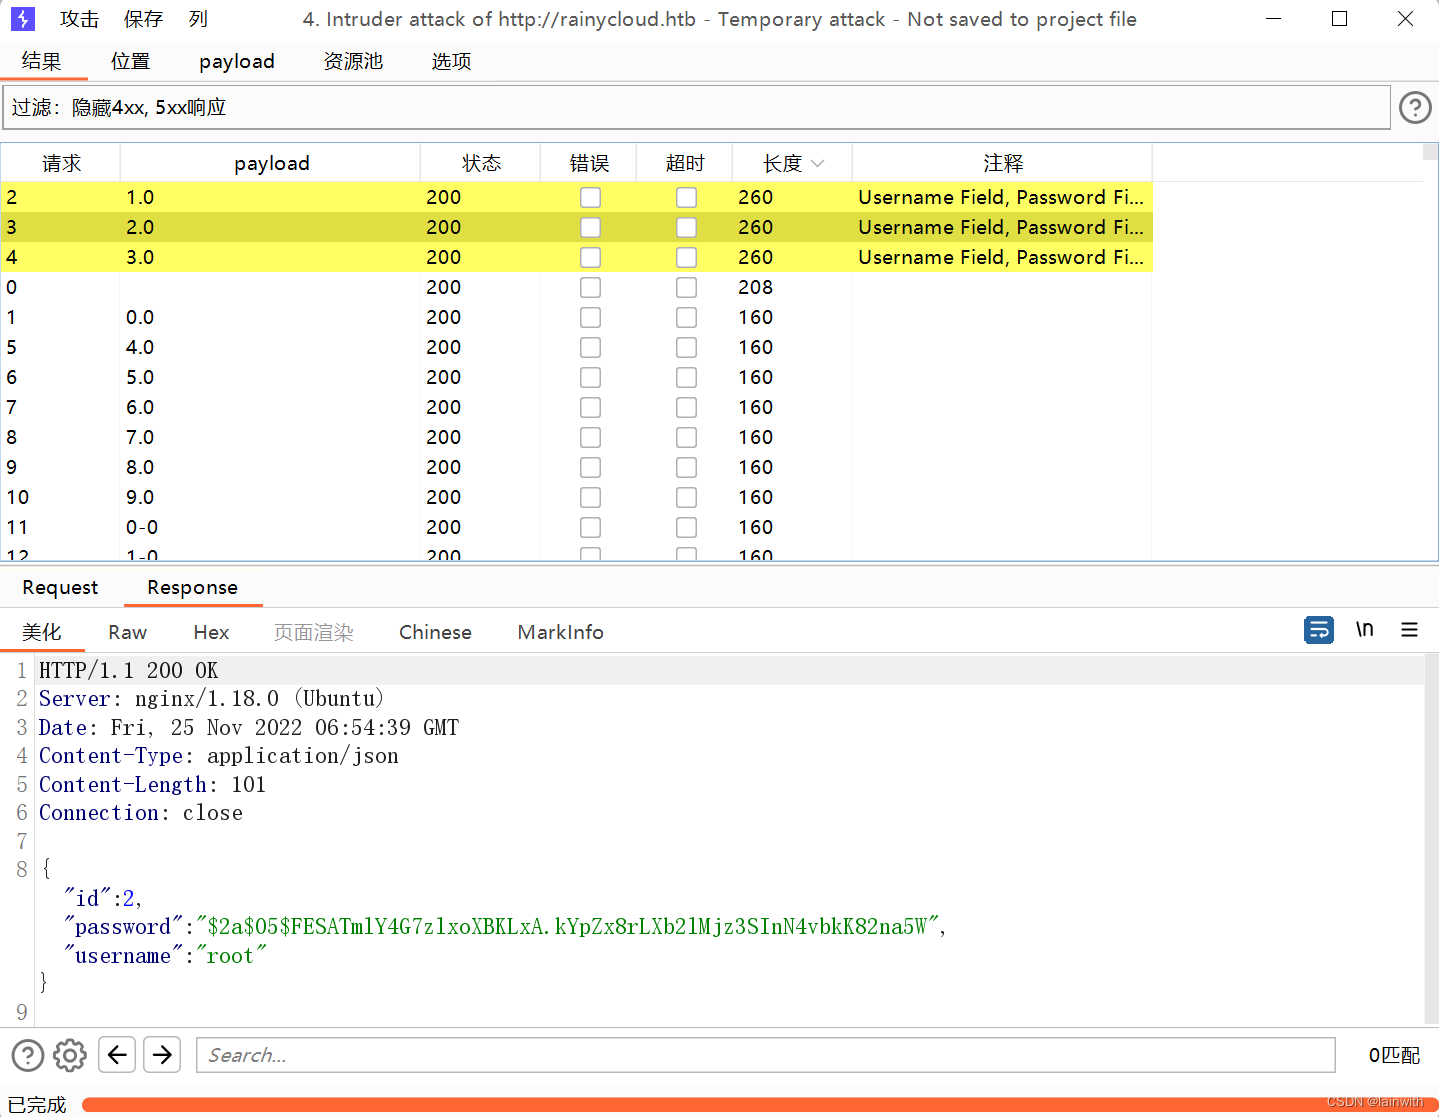This screenshot has height=1117, width=1439.
Task: Click the help icon beside the search bar
Action: [x=28, y=1055]
